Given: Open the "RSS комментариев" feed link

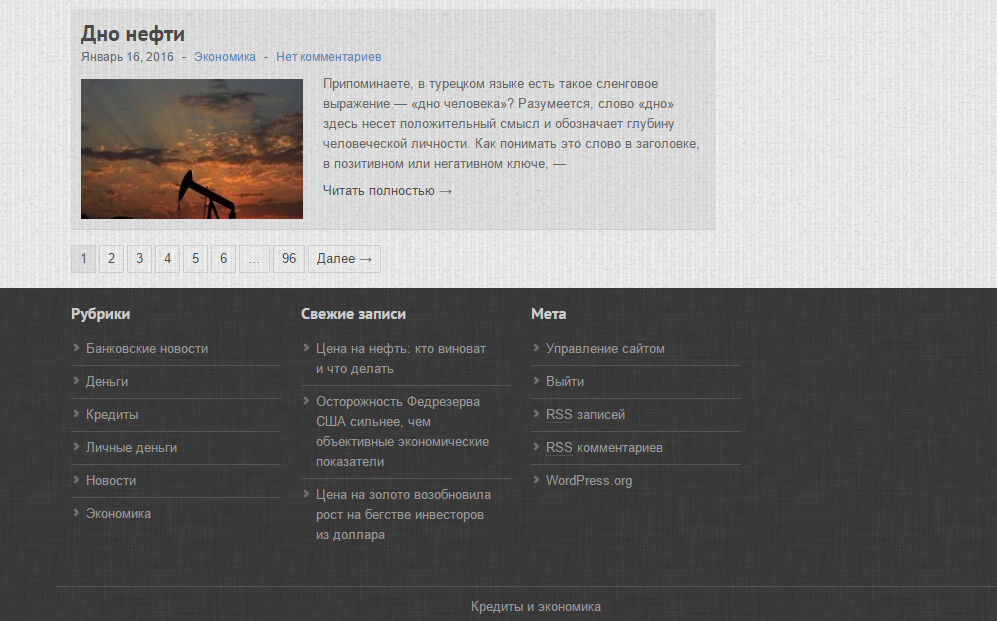Looking at the screenshot, I should coord(604,447).
